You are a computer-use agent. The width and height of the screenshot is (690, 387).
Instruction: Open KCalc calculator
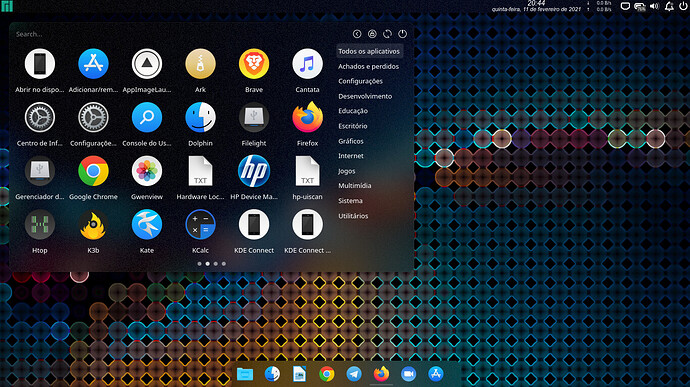click(200, 225)
